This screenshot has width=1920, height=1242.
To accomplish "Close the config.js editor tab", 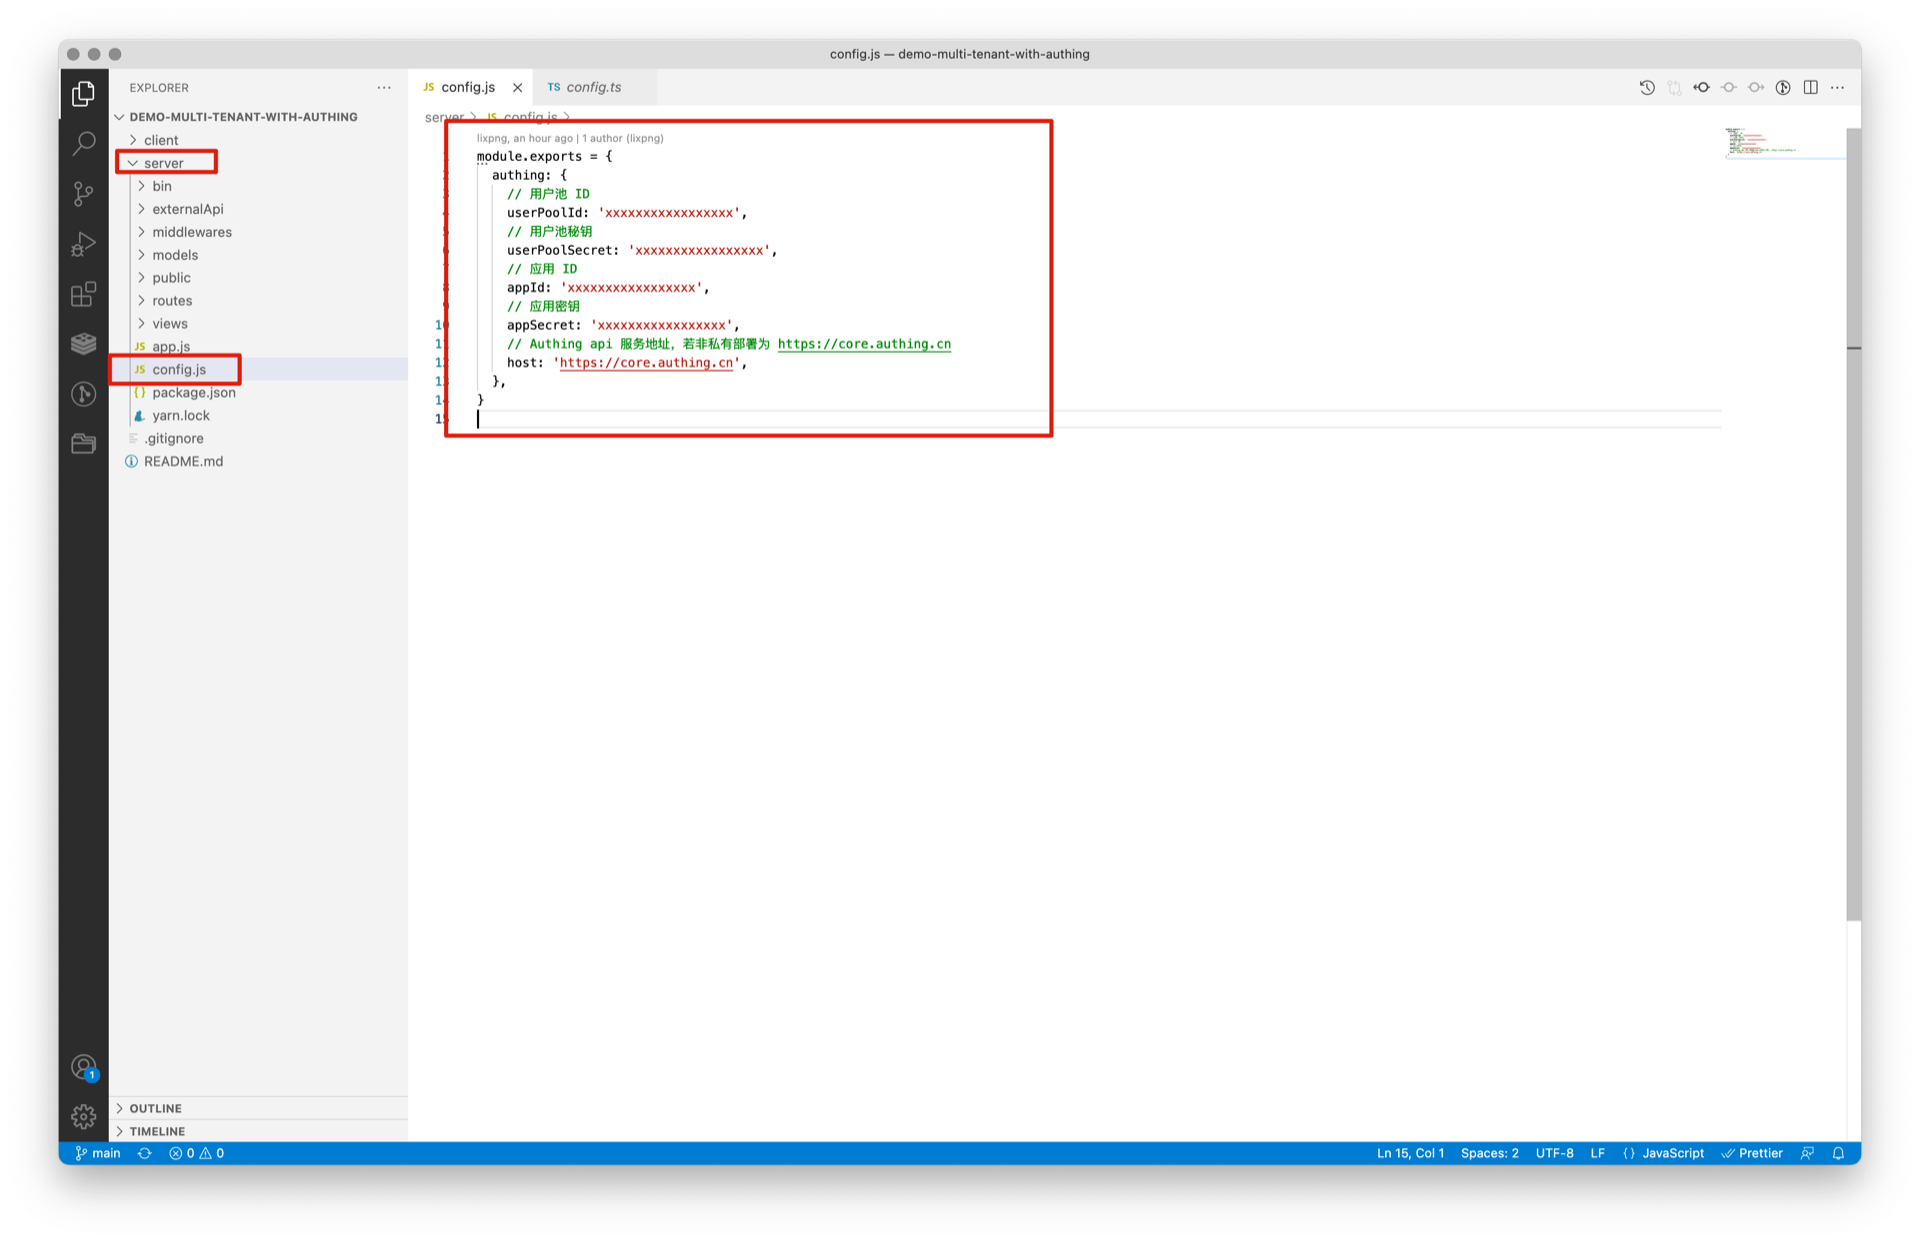I will click(x=517, y=87).
